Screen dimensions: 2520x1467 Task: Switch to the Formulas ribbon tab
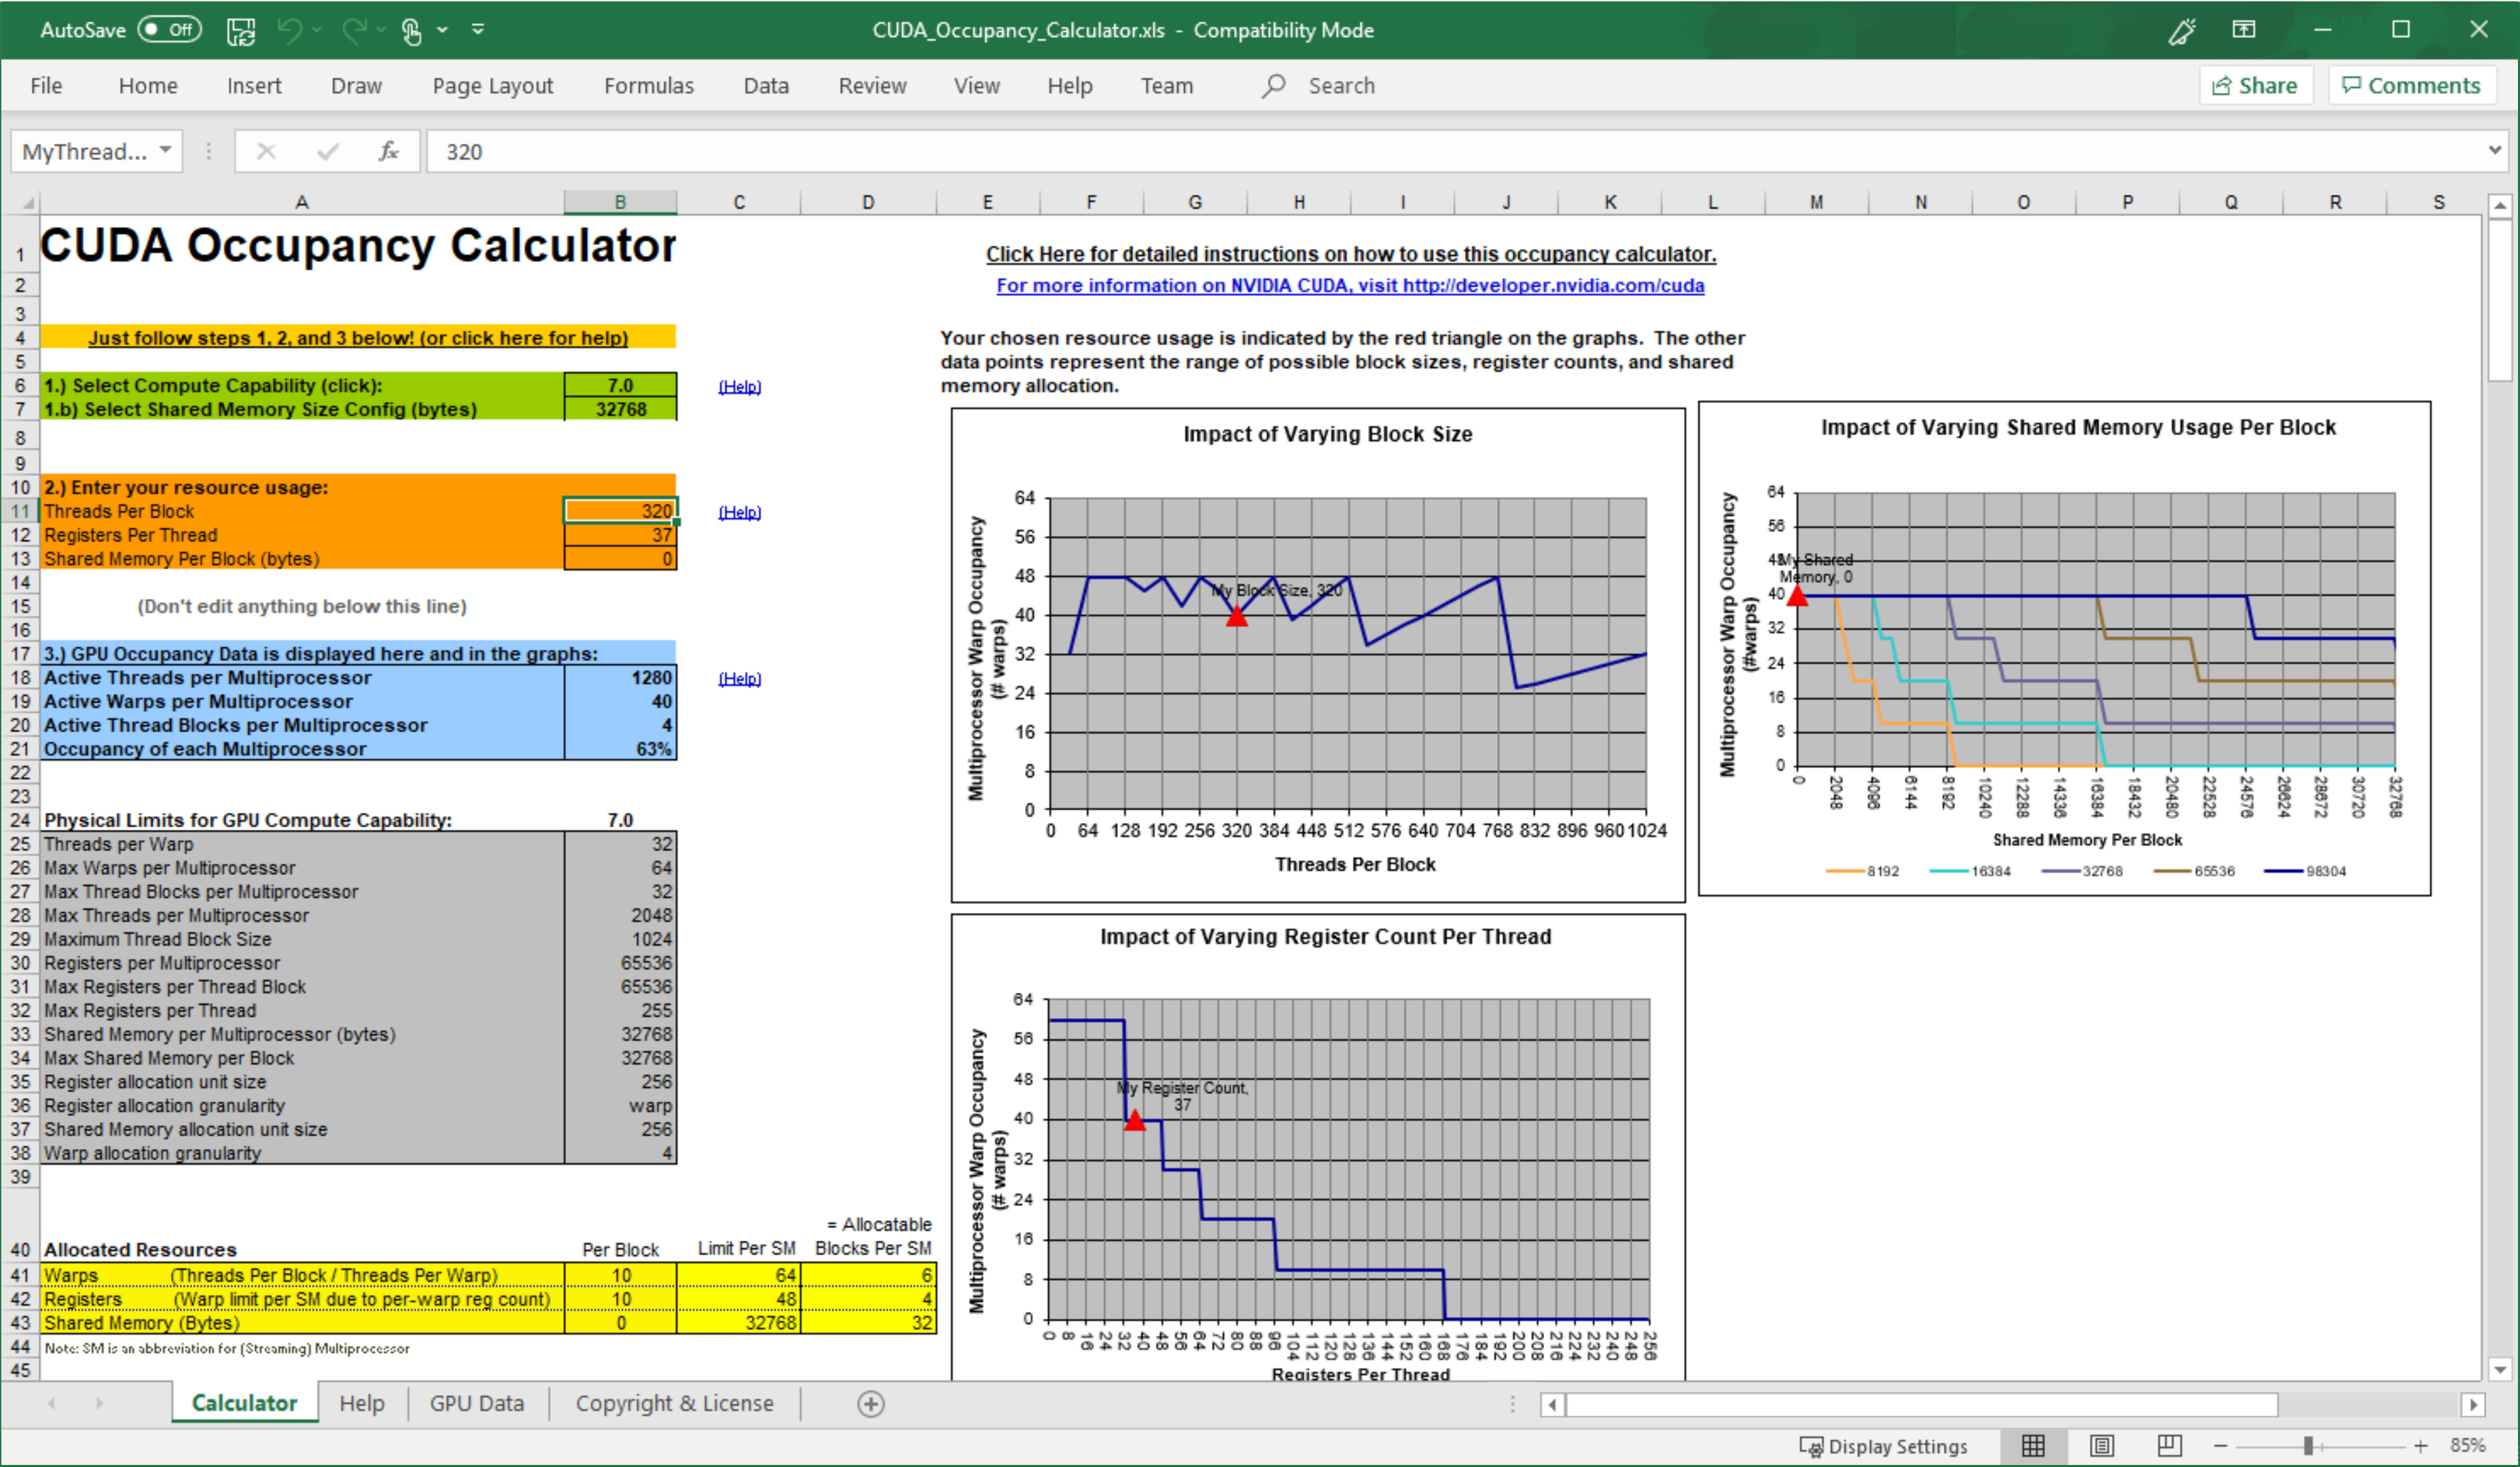click(x=648, y=85)
